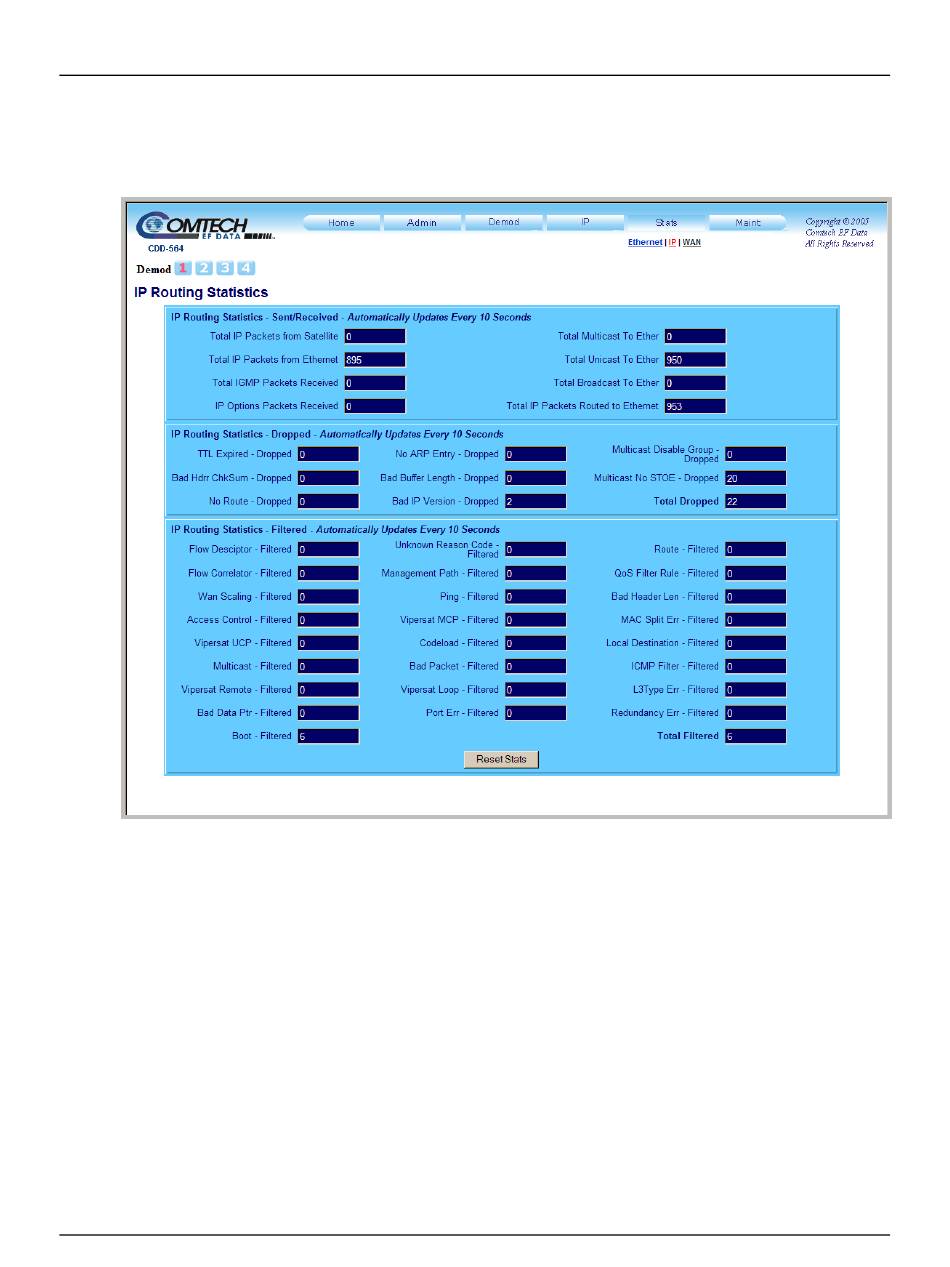Click the CDD-564 model label
Viewport: 950px width, 1267px height.
click(x=166, y=248)
